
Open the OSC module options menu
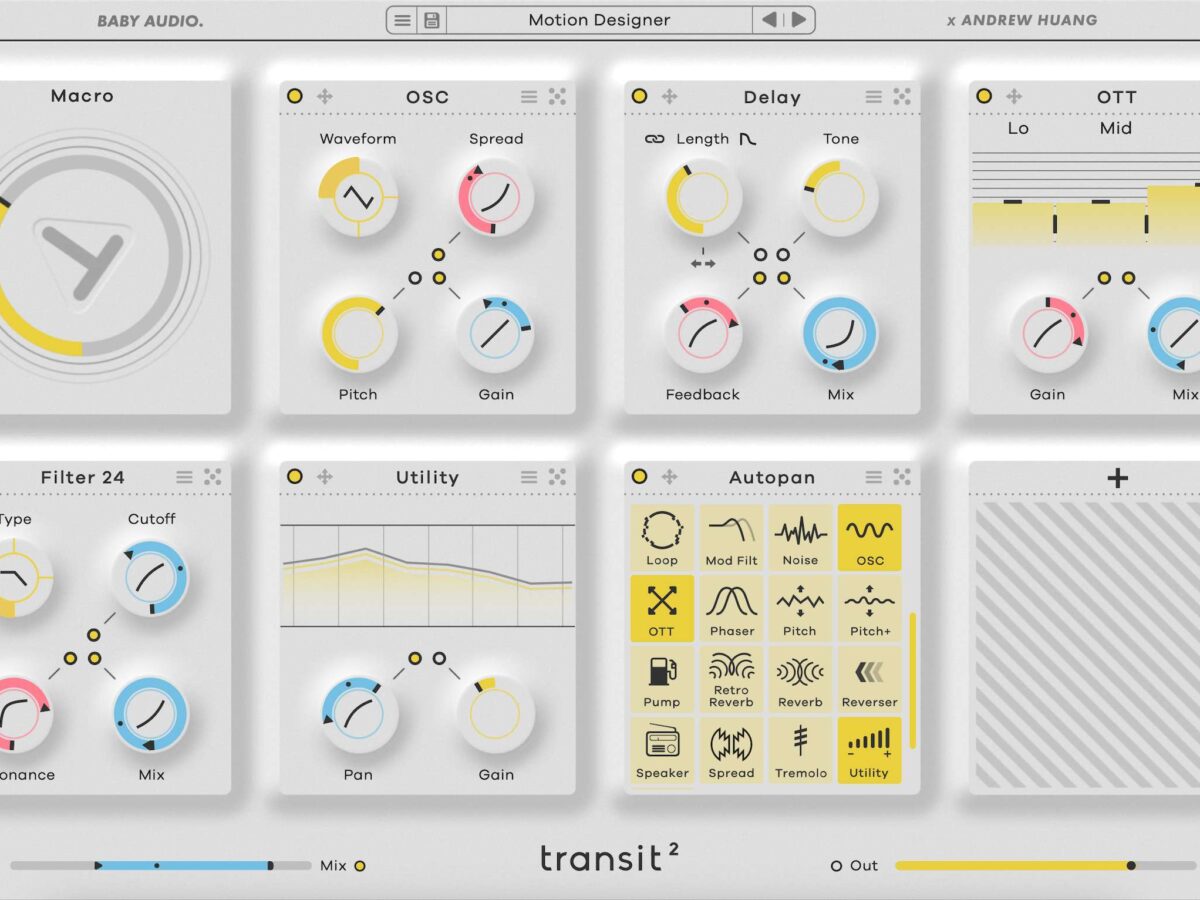click(529, 97)
